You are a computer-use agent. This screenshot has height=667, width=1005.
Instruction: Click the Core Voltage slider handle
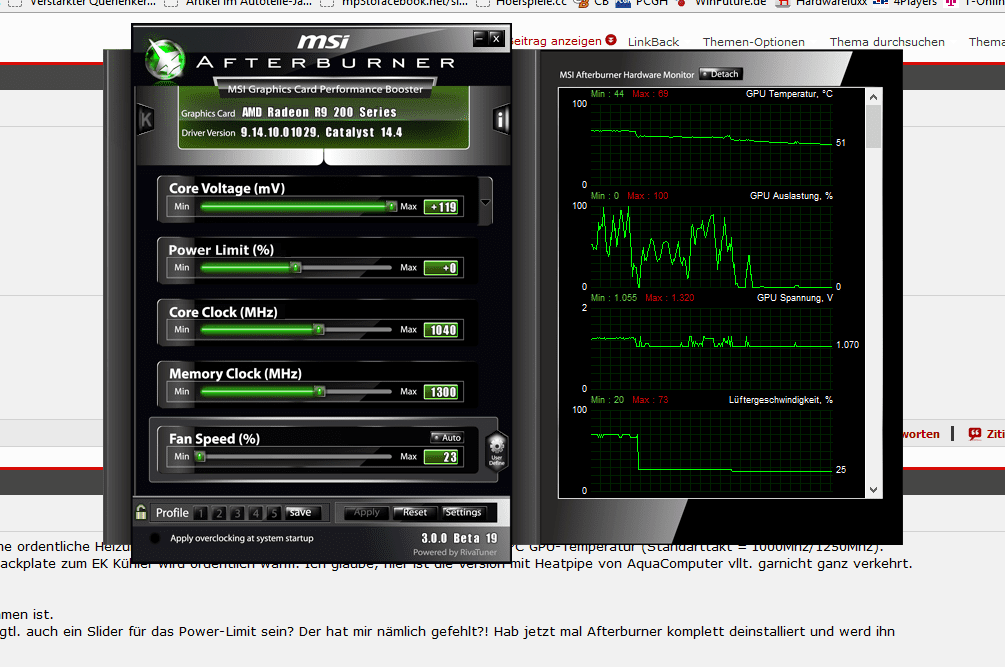(x=391, y=206)
